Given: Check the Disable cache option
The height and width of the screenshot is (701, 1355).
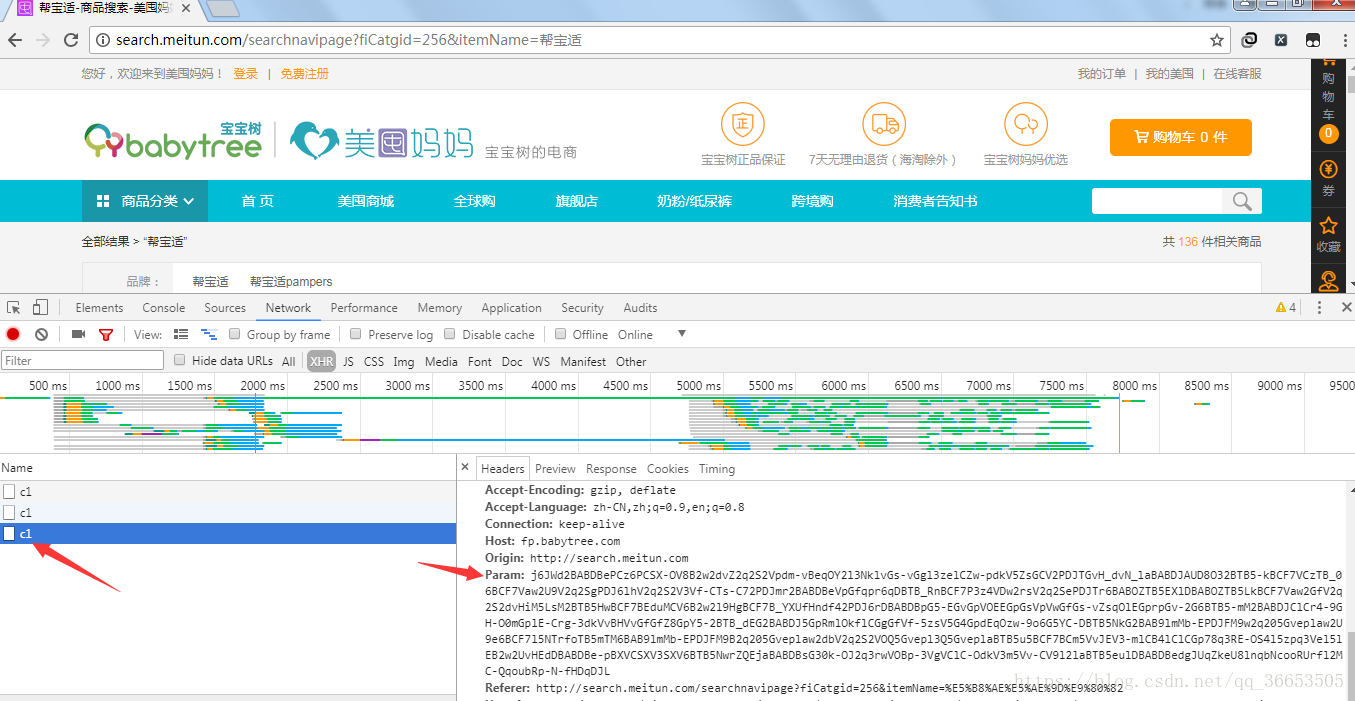Looking at the screenshot, I should [x=450, y=334].
